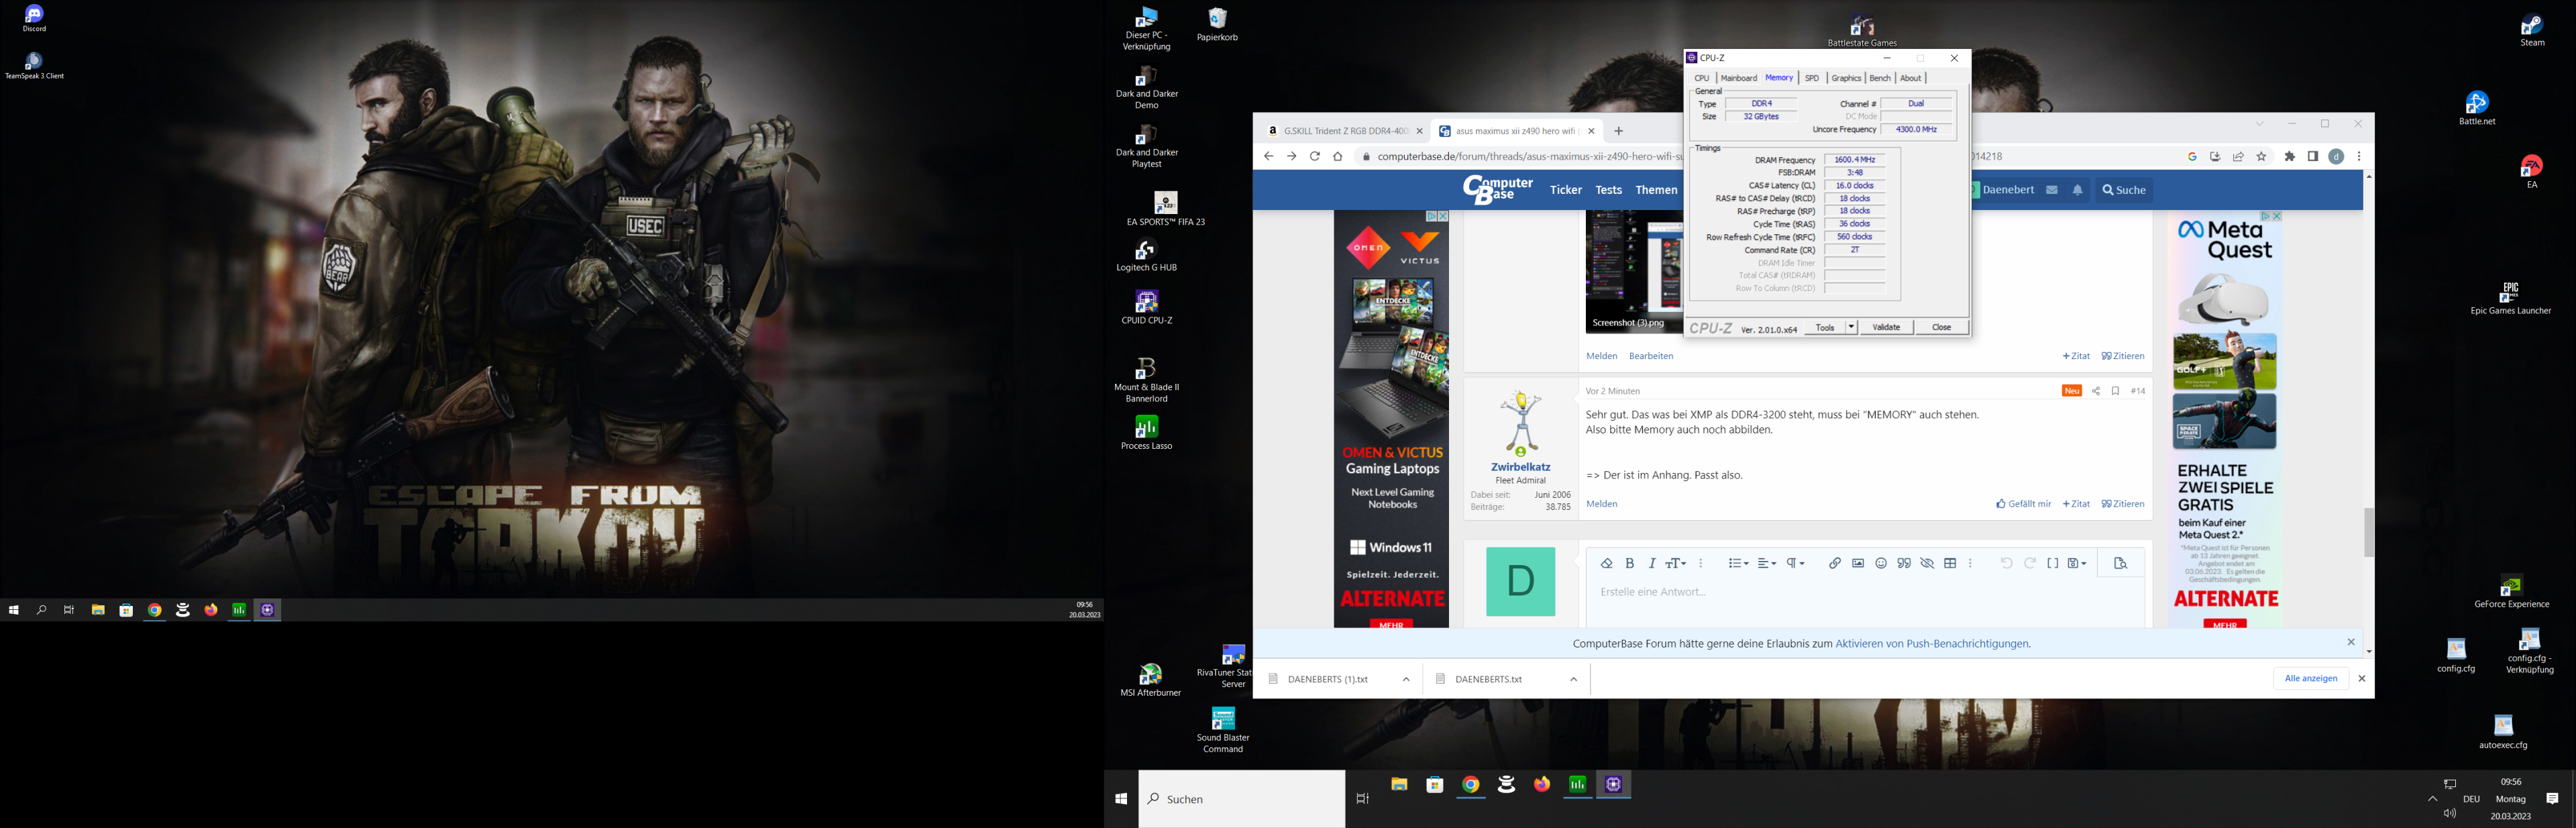Open the forum notifications bell

click(x=2078, y=190)
